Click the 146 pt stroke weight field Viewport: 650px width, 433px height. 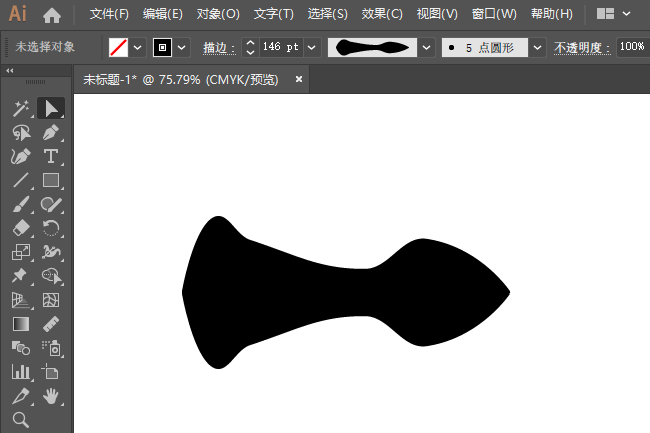click(x=281, y=47)
